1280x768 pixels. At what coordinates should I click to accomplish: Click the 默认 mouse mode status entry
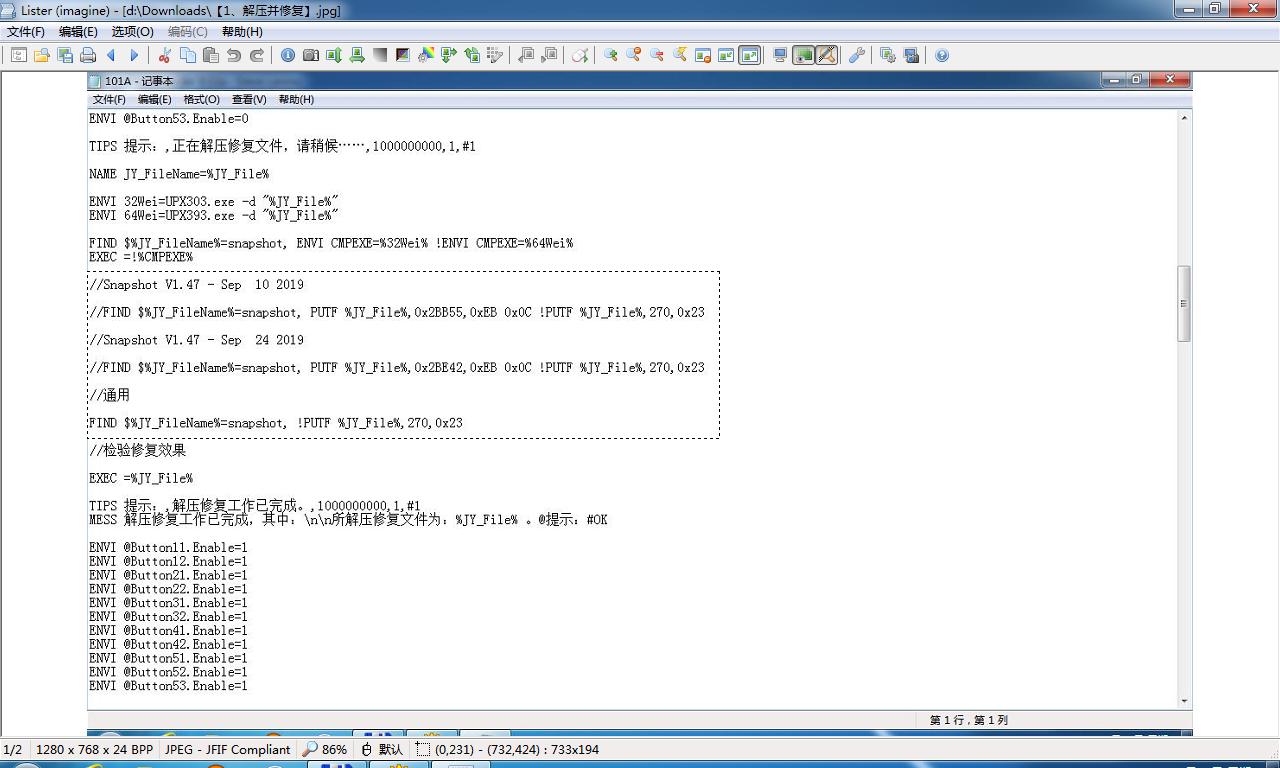[x=382, y=749]
